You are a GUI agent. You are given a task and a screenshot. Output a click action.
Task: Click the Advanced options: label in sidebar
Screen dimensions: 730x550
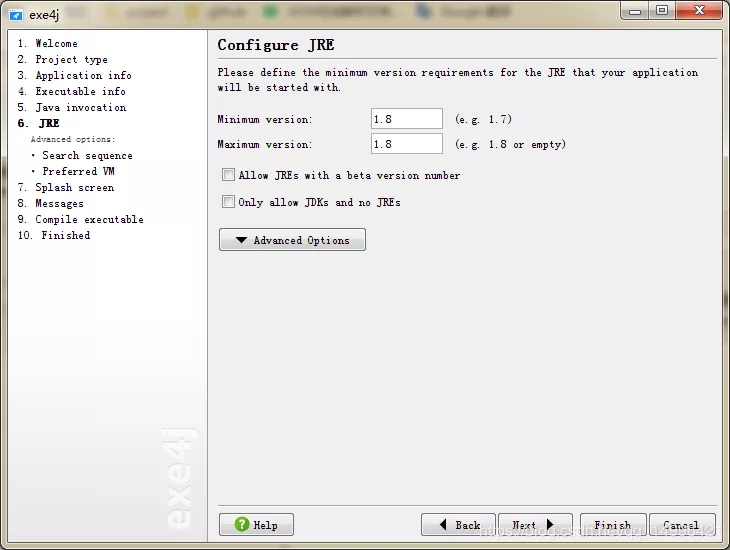coord(73,139)
